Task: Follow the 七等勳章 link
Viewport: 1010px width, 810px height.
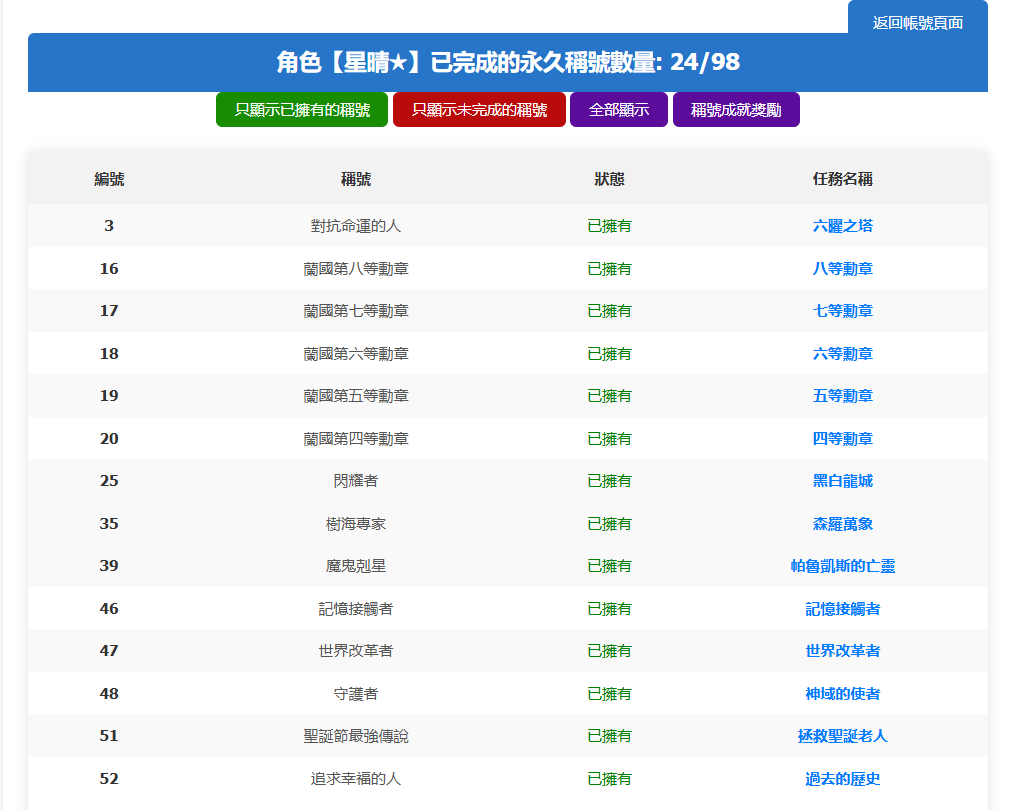Action: [x=843, y=311]
